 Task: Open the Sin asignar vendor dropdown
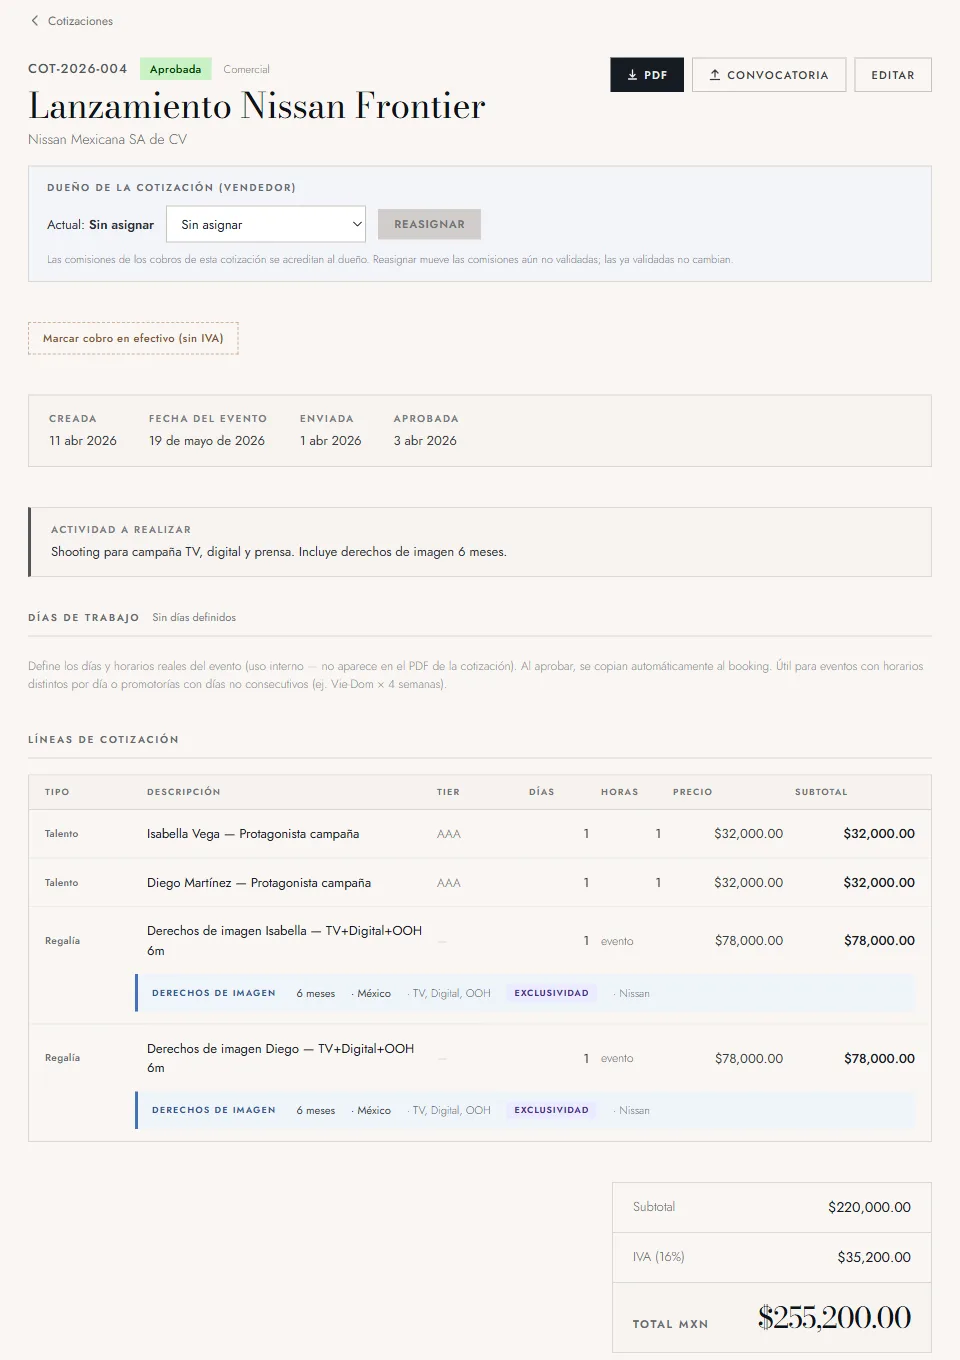266,225
